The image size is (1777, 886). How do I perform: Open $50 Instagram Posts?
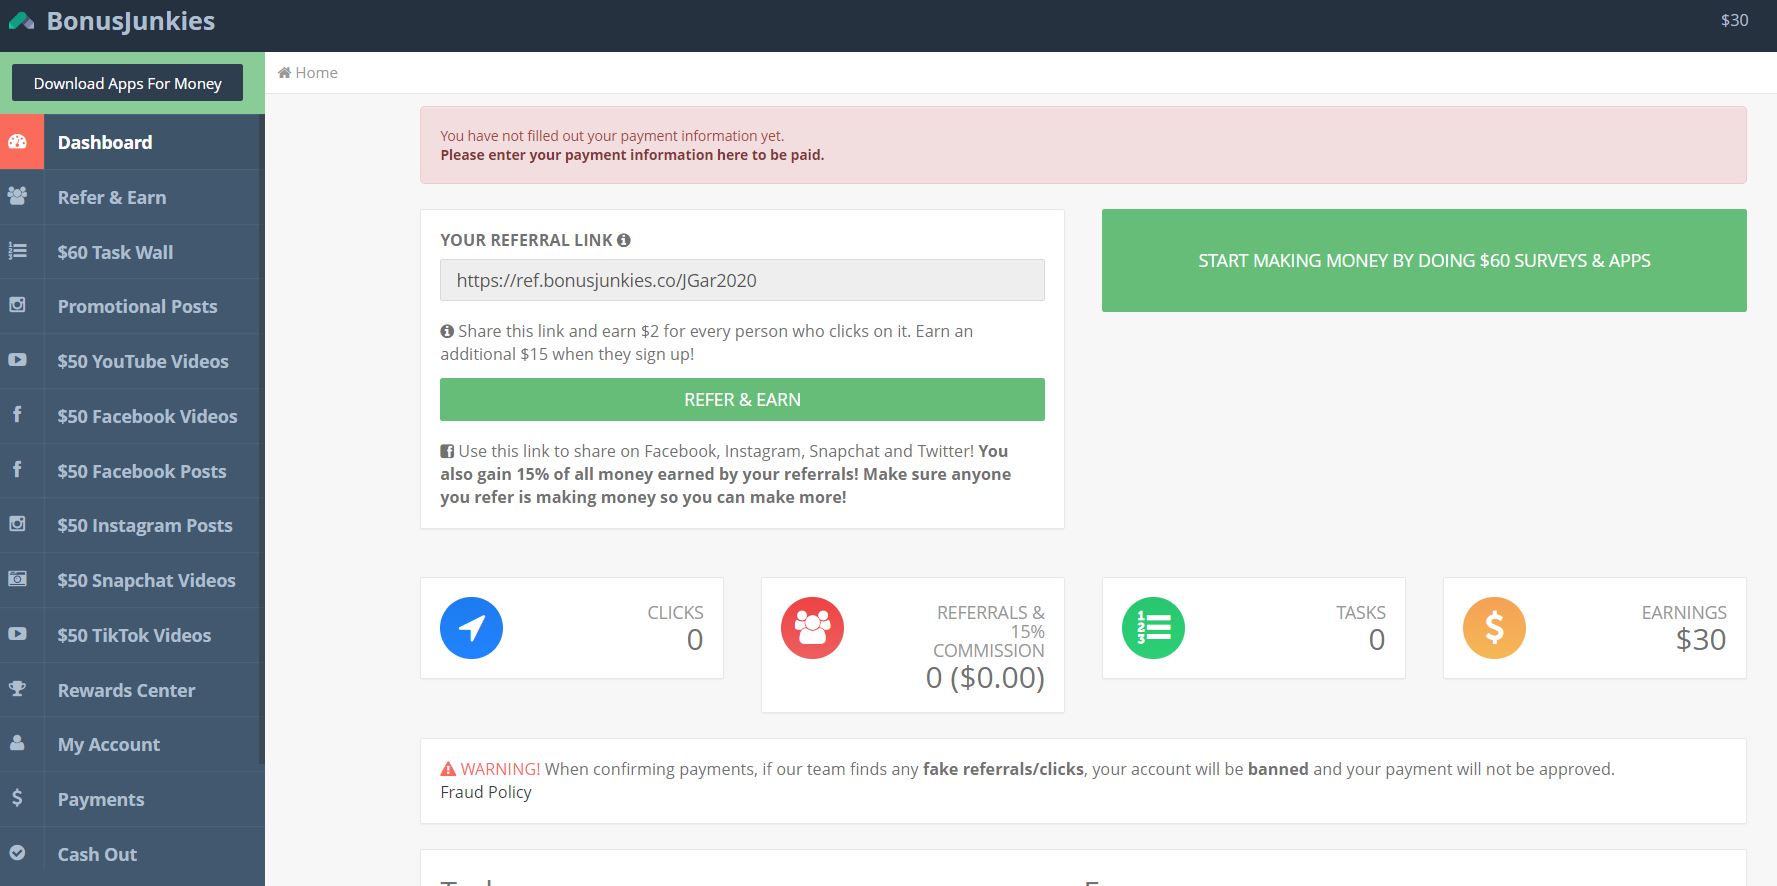coord(132,525)
